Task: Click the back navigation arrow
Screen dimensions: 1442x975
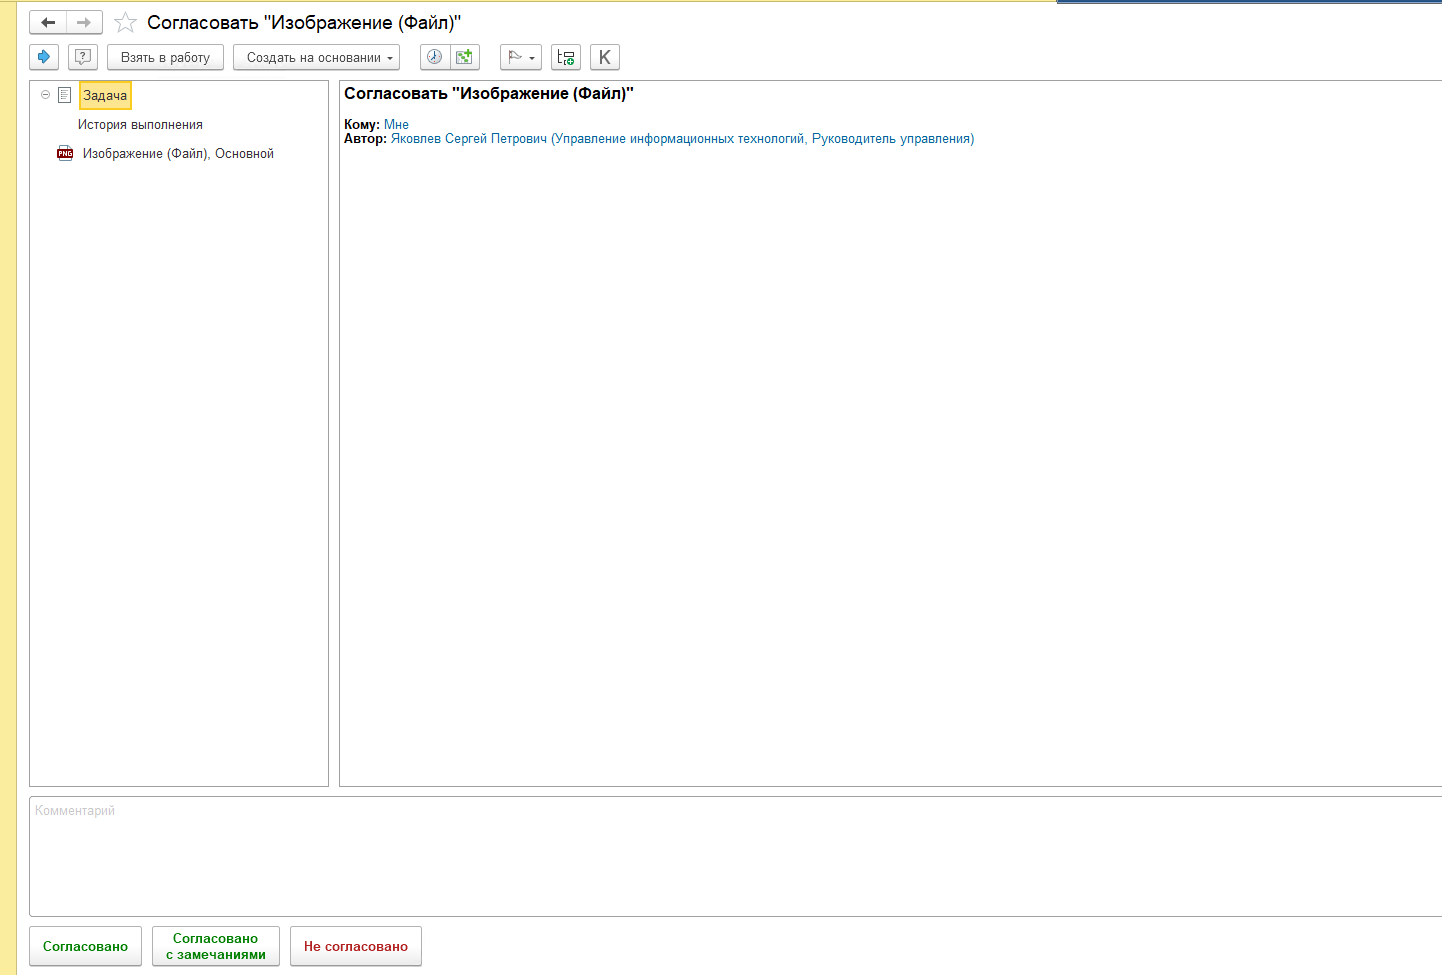Action: coord(48,22)
